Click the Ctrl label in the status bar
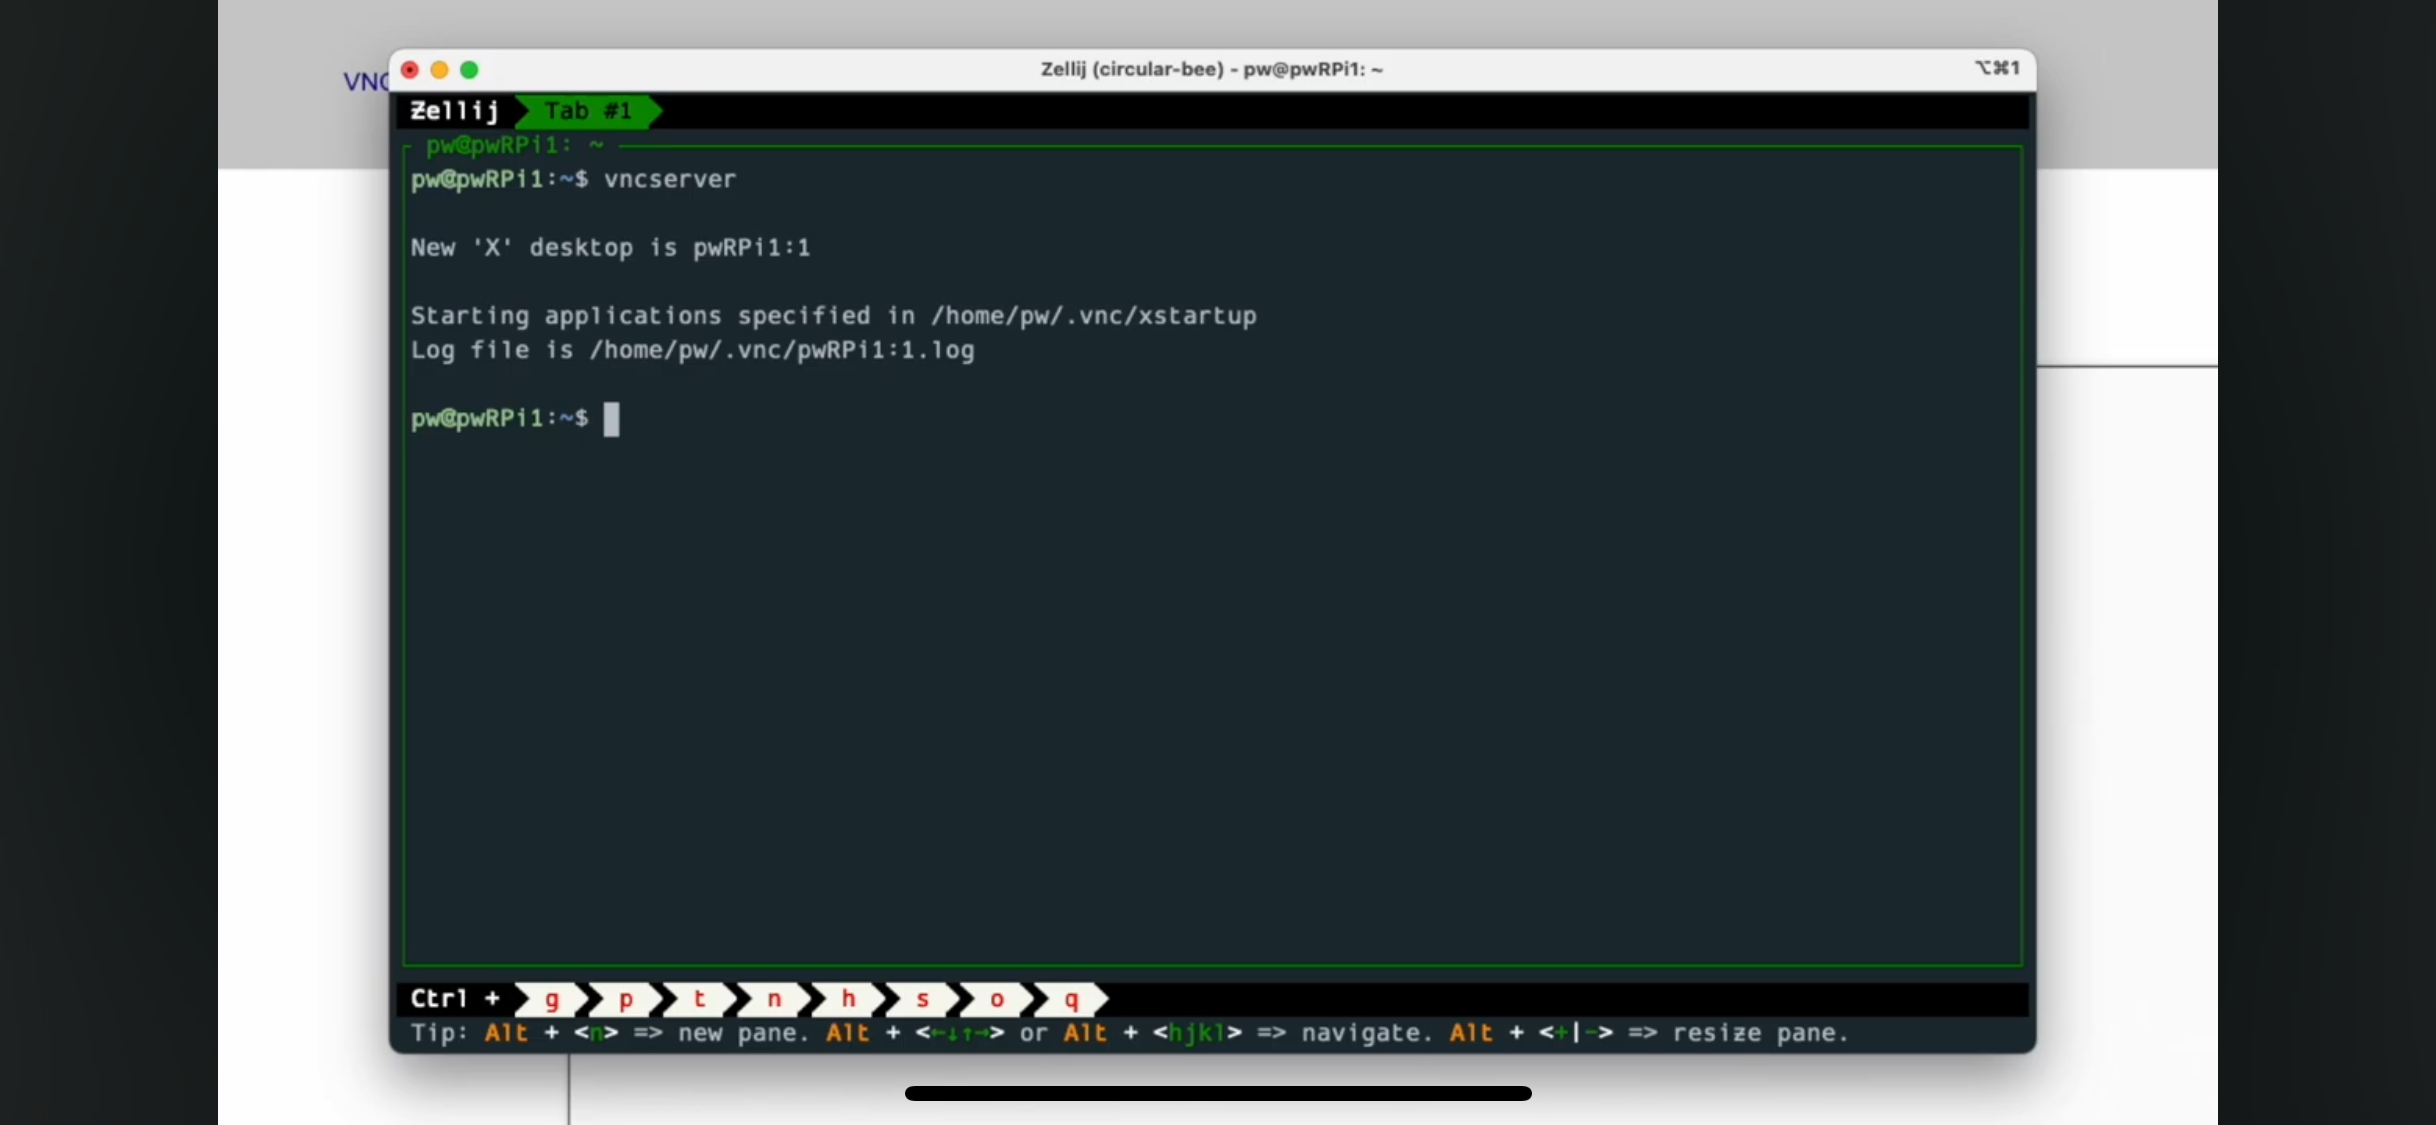Image resolution: width=2436 pixels, height=1125 pixels. tap(439, 999)
